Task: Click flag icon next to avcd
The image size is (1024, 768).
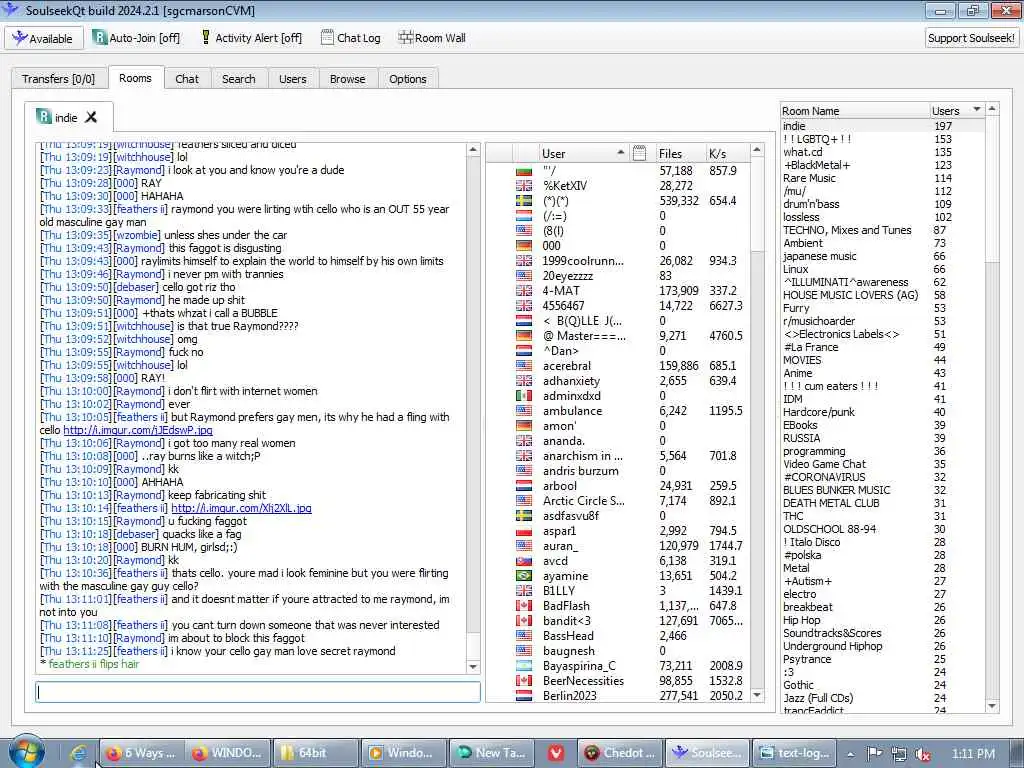Action: click(x=524, y=561)
